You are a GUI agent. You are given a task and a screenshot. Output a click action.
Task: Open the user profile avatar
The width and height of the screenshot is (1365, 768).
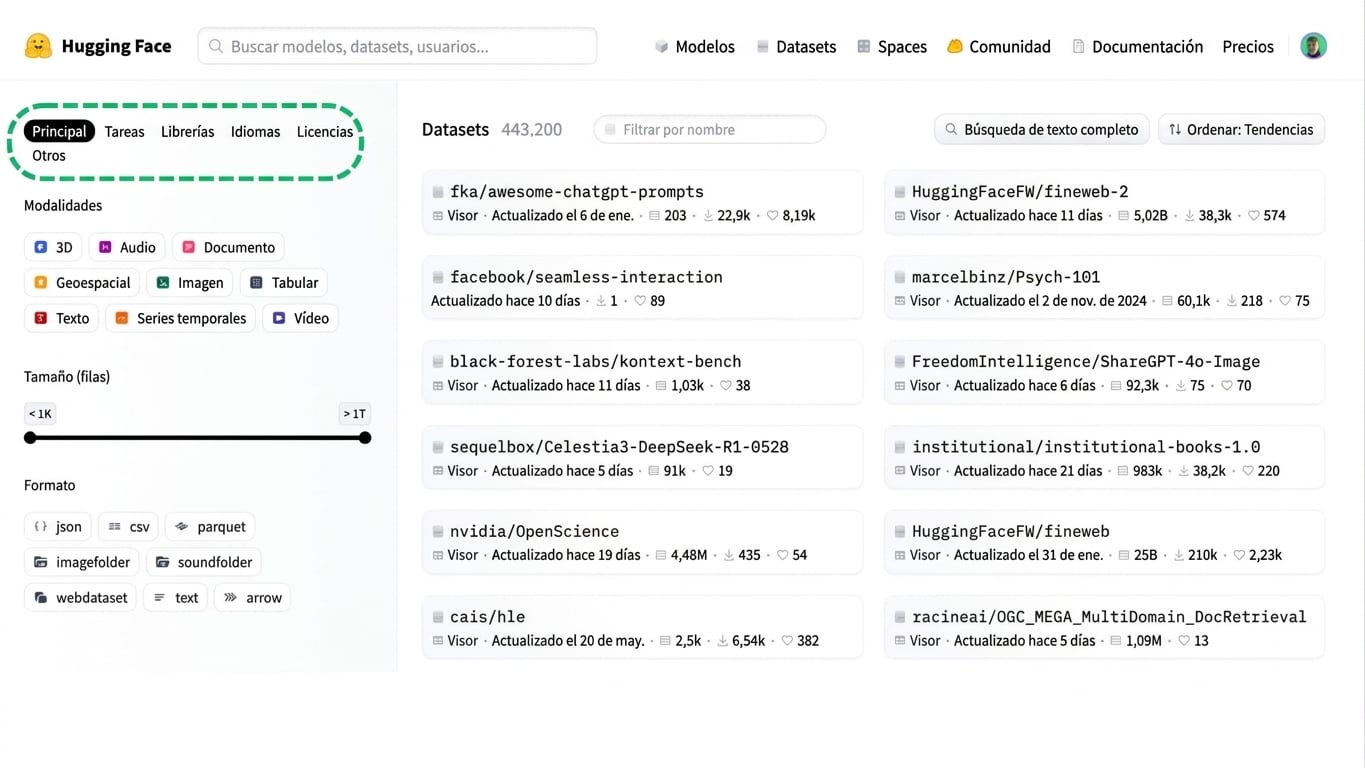click(1313, 46)
